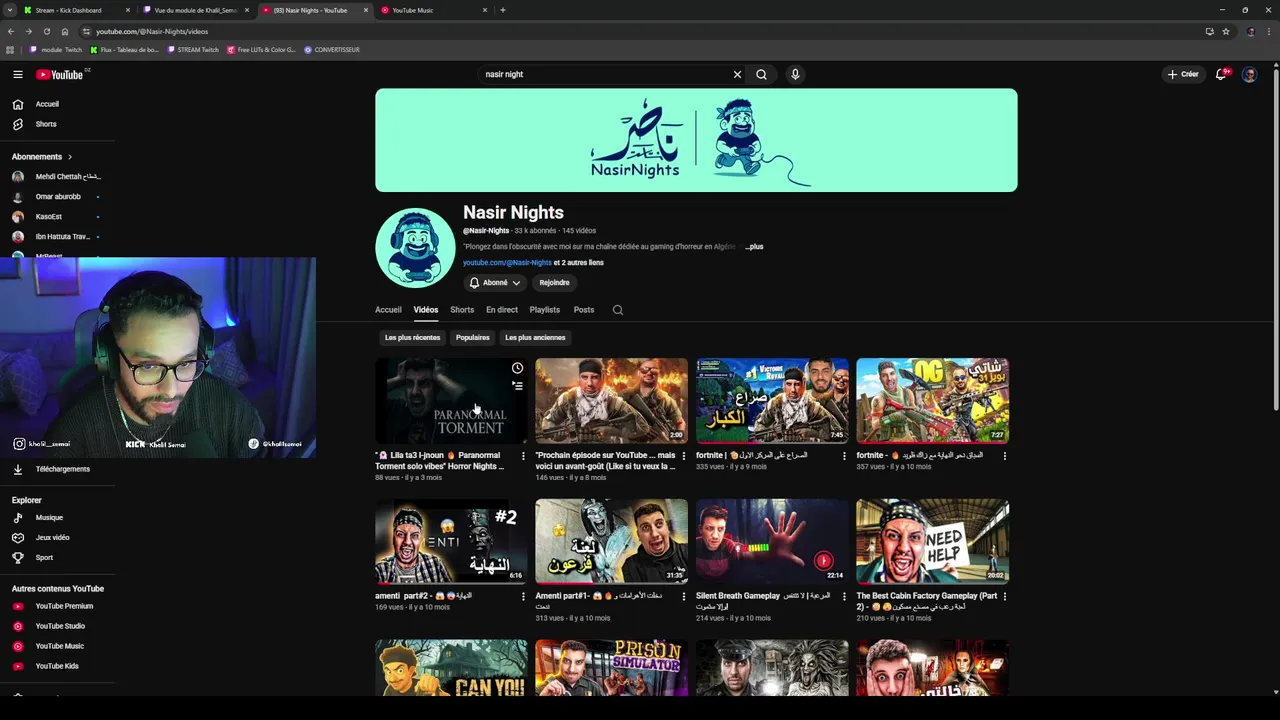
Task: Open options for Cabin Factory Gameplay video
Action: [x=1005, y=597]
